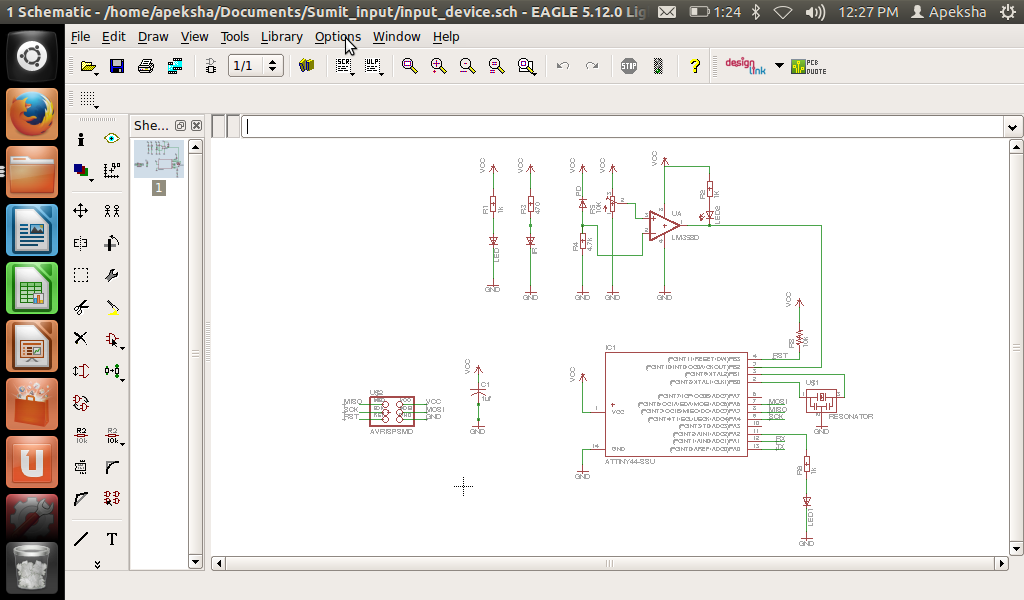Click the Zoom in magnifier
The image size is (1024, 600).
438,66
